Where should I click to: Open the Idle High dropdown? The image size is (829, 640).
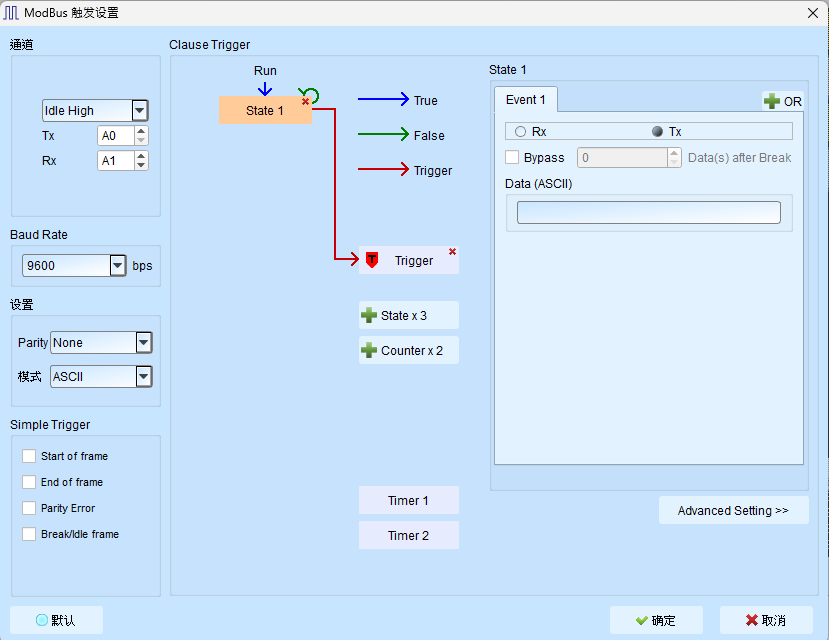(x=140, y=110)
